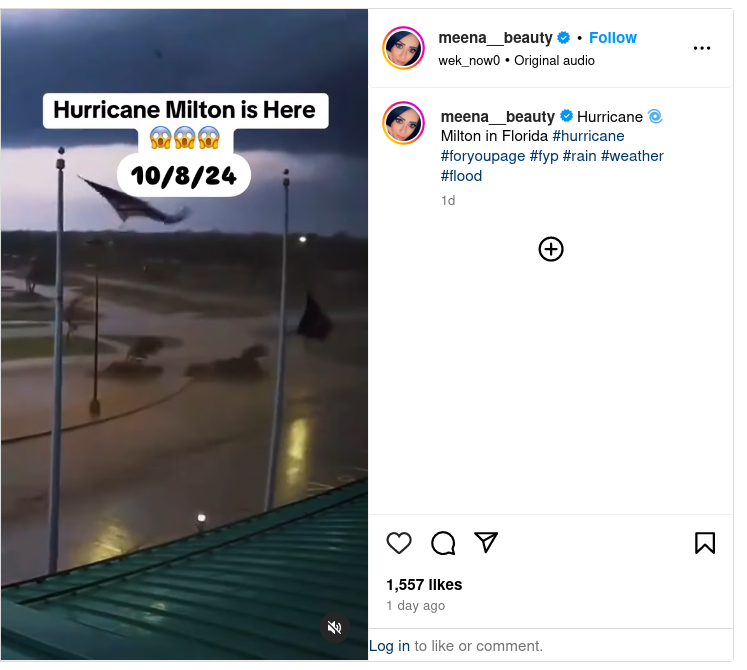Open the #foryoupage hashtag
Viewport: 747px width, 670px height.
(x=483, y=156)
